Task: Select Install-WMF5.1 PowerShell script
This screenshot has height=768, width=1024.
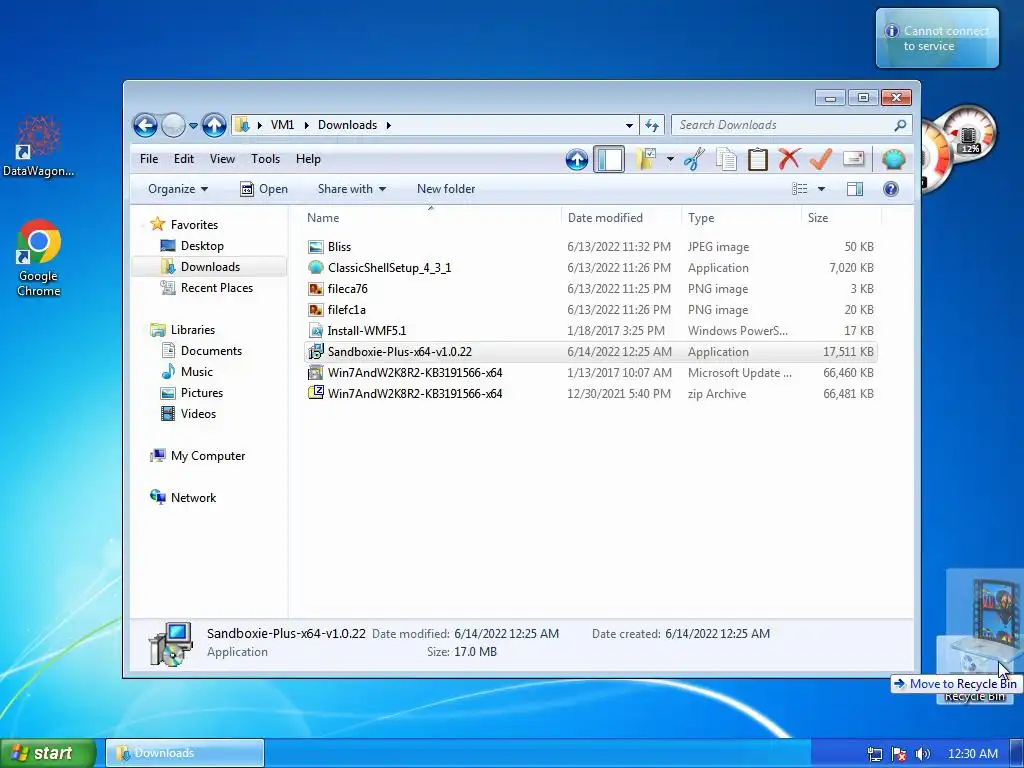Action: point(591,330)
